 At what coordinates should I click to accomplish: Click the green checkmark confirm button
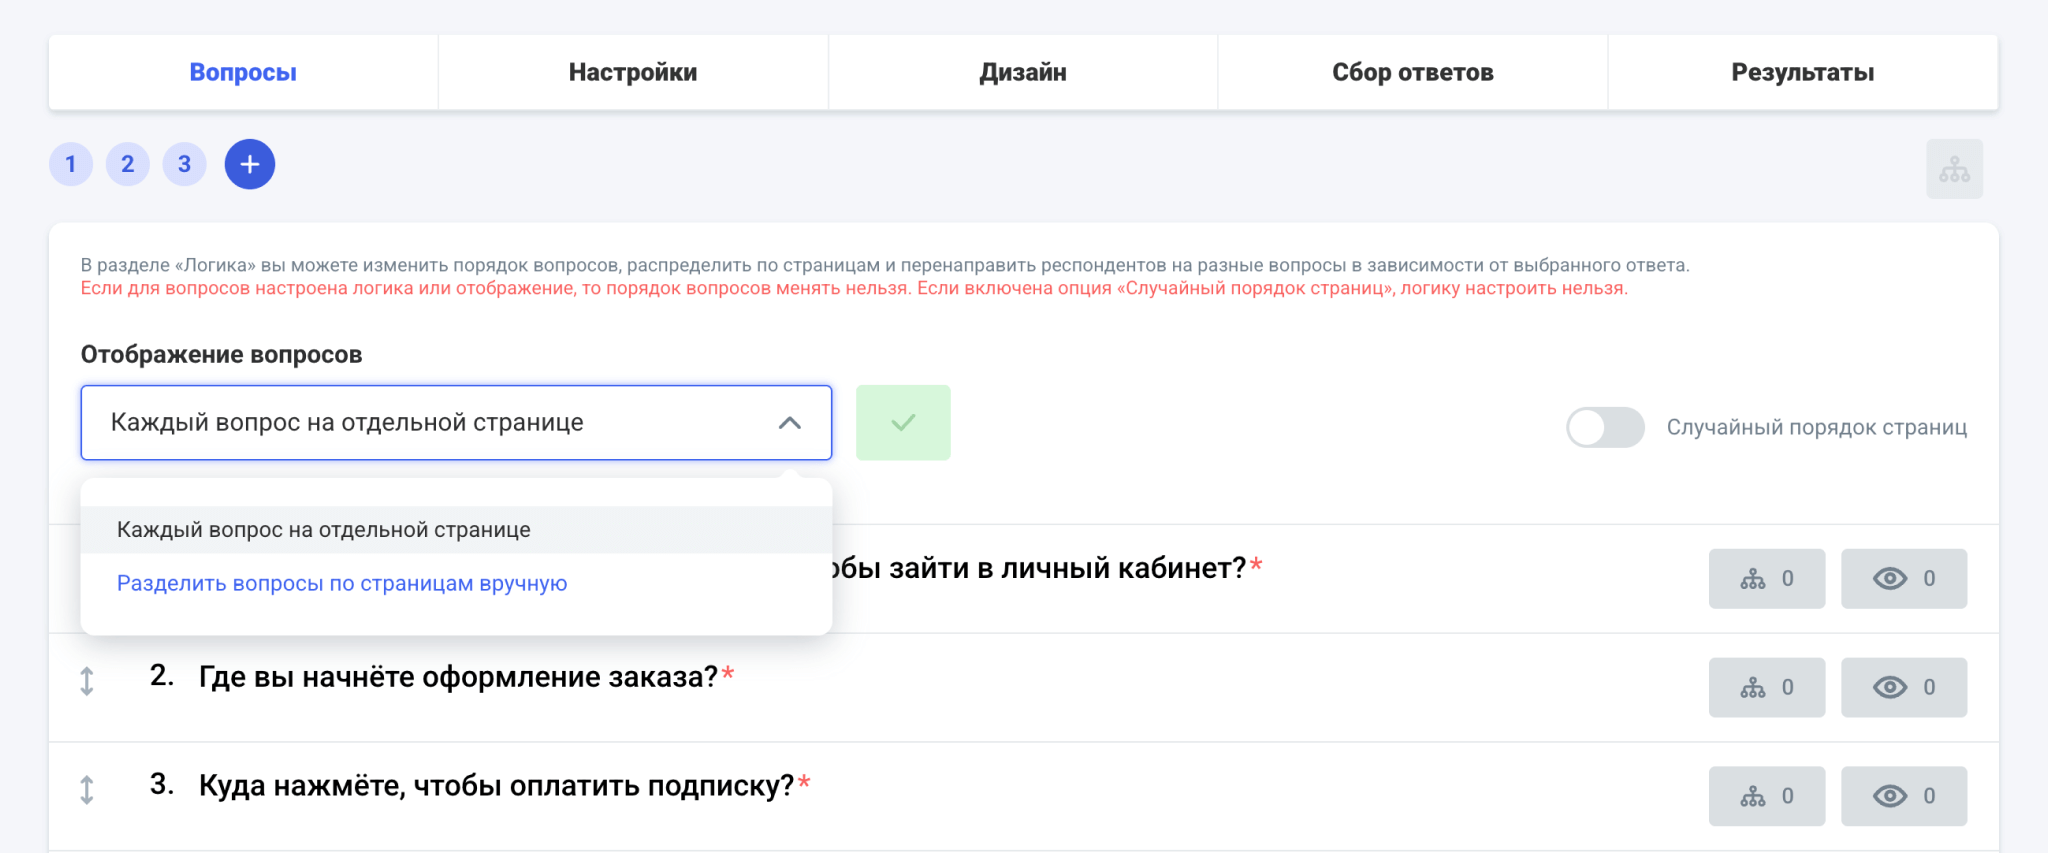902,423
